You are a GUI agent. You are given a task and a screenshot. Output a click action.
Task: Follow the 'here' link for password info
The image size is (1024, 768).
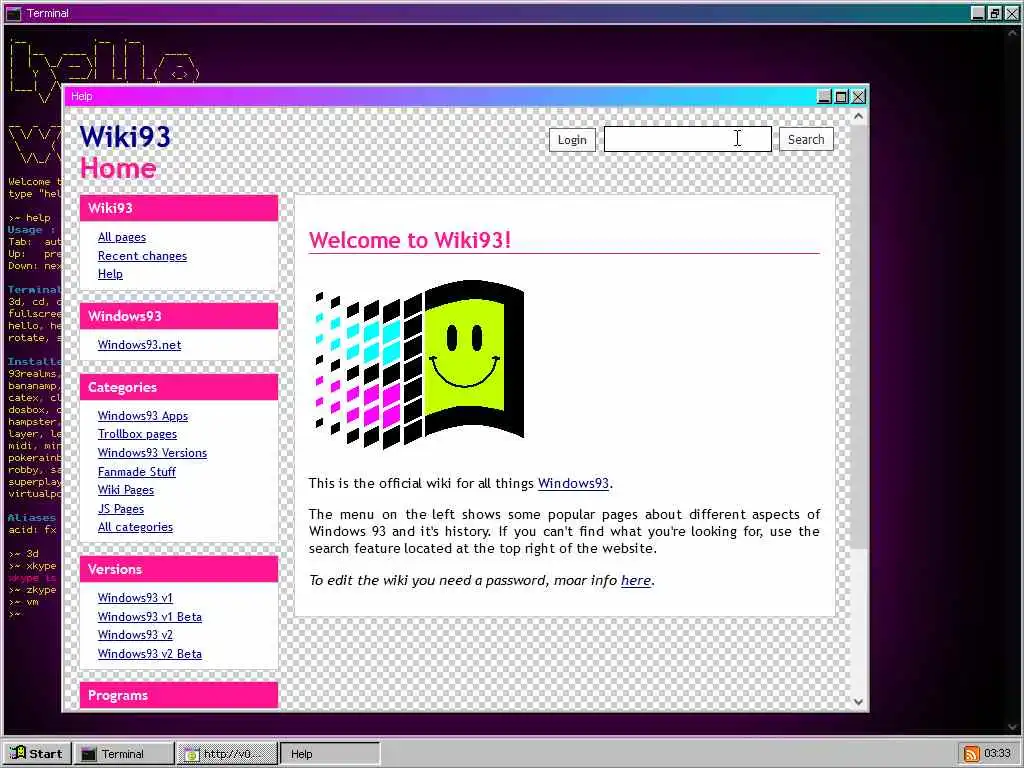click(x=636, y=580)
